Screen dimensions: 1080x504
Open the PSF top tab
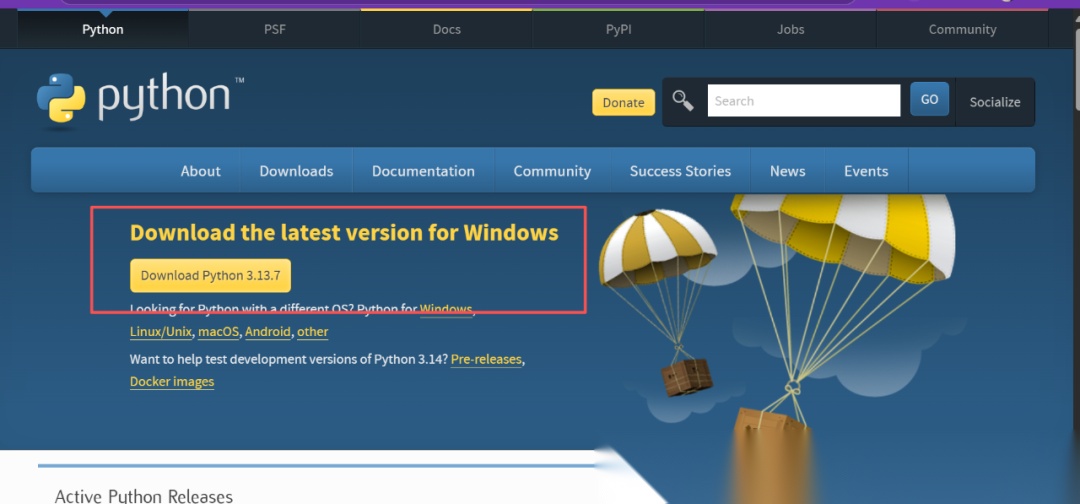click(x=274, y=30)
